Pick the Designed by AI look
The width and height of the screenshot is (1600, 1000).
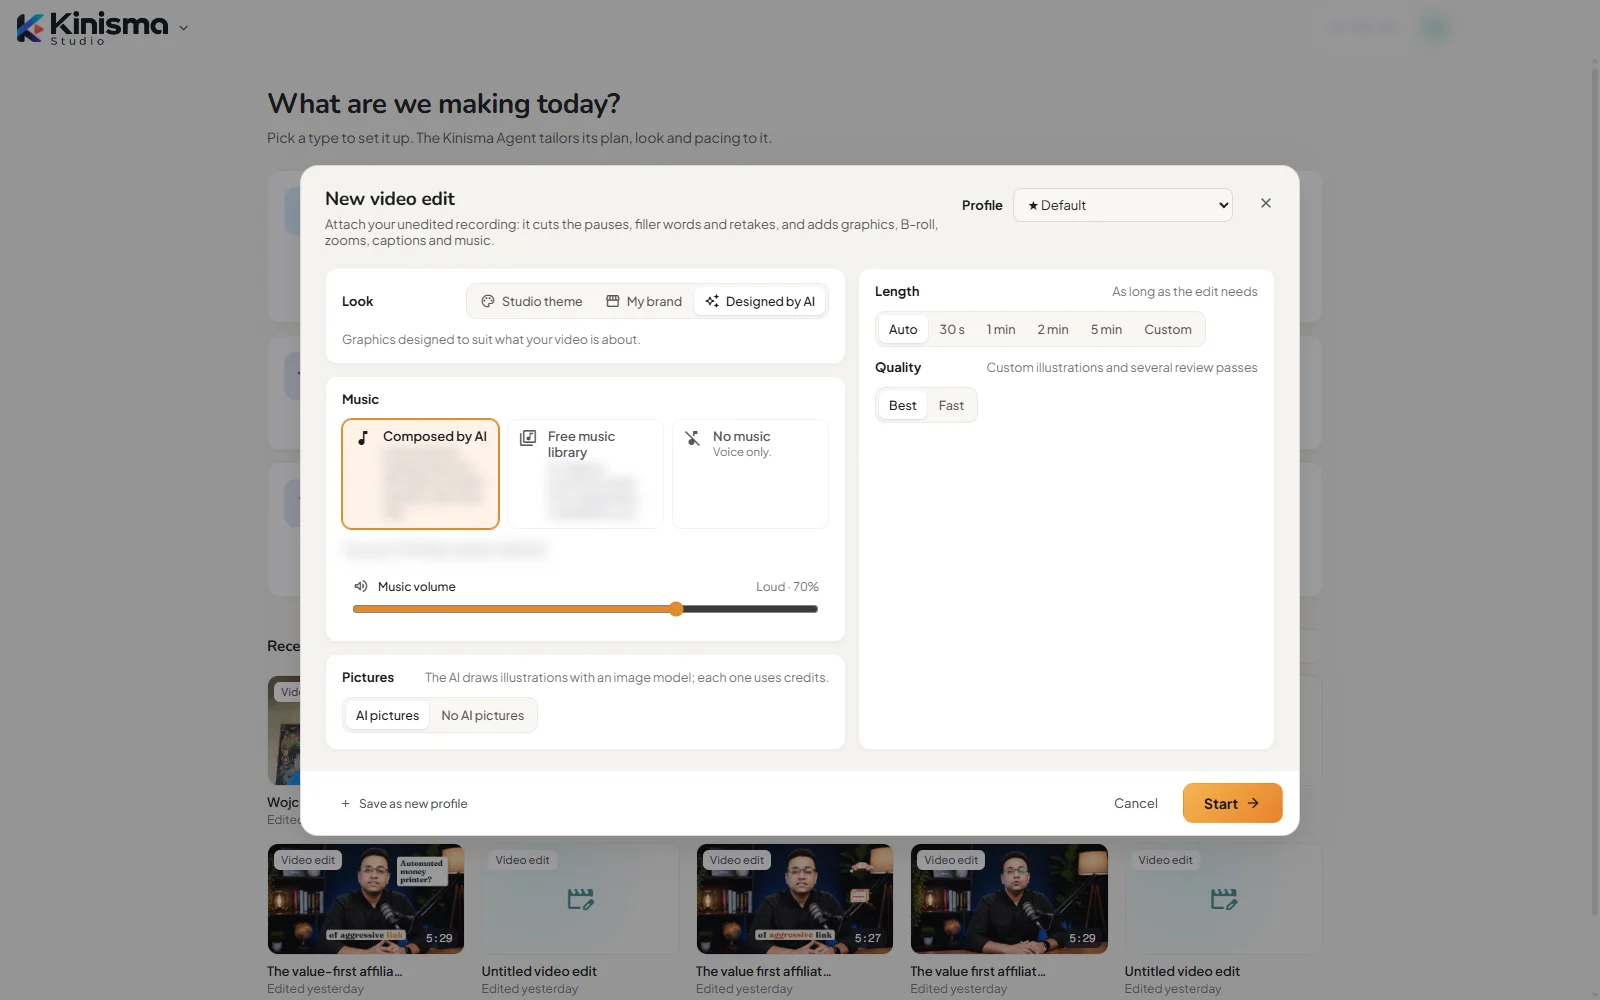(760, 301)
